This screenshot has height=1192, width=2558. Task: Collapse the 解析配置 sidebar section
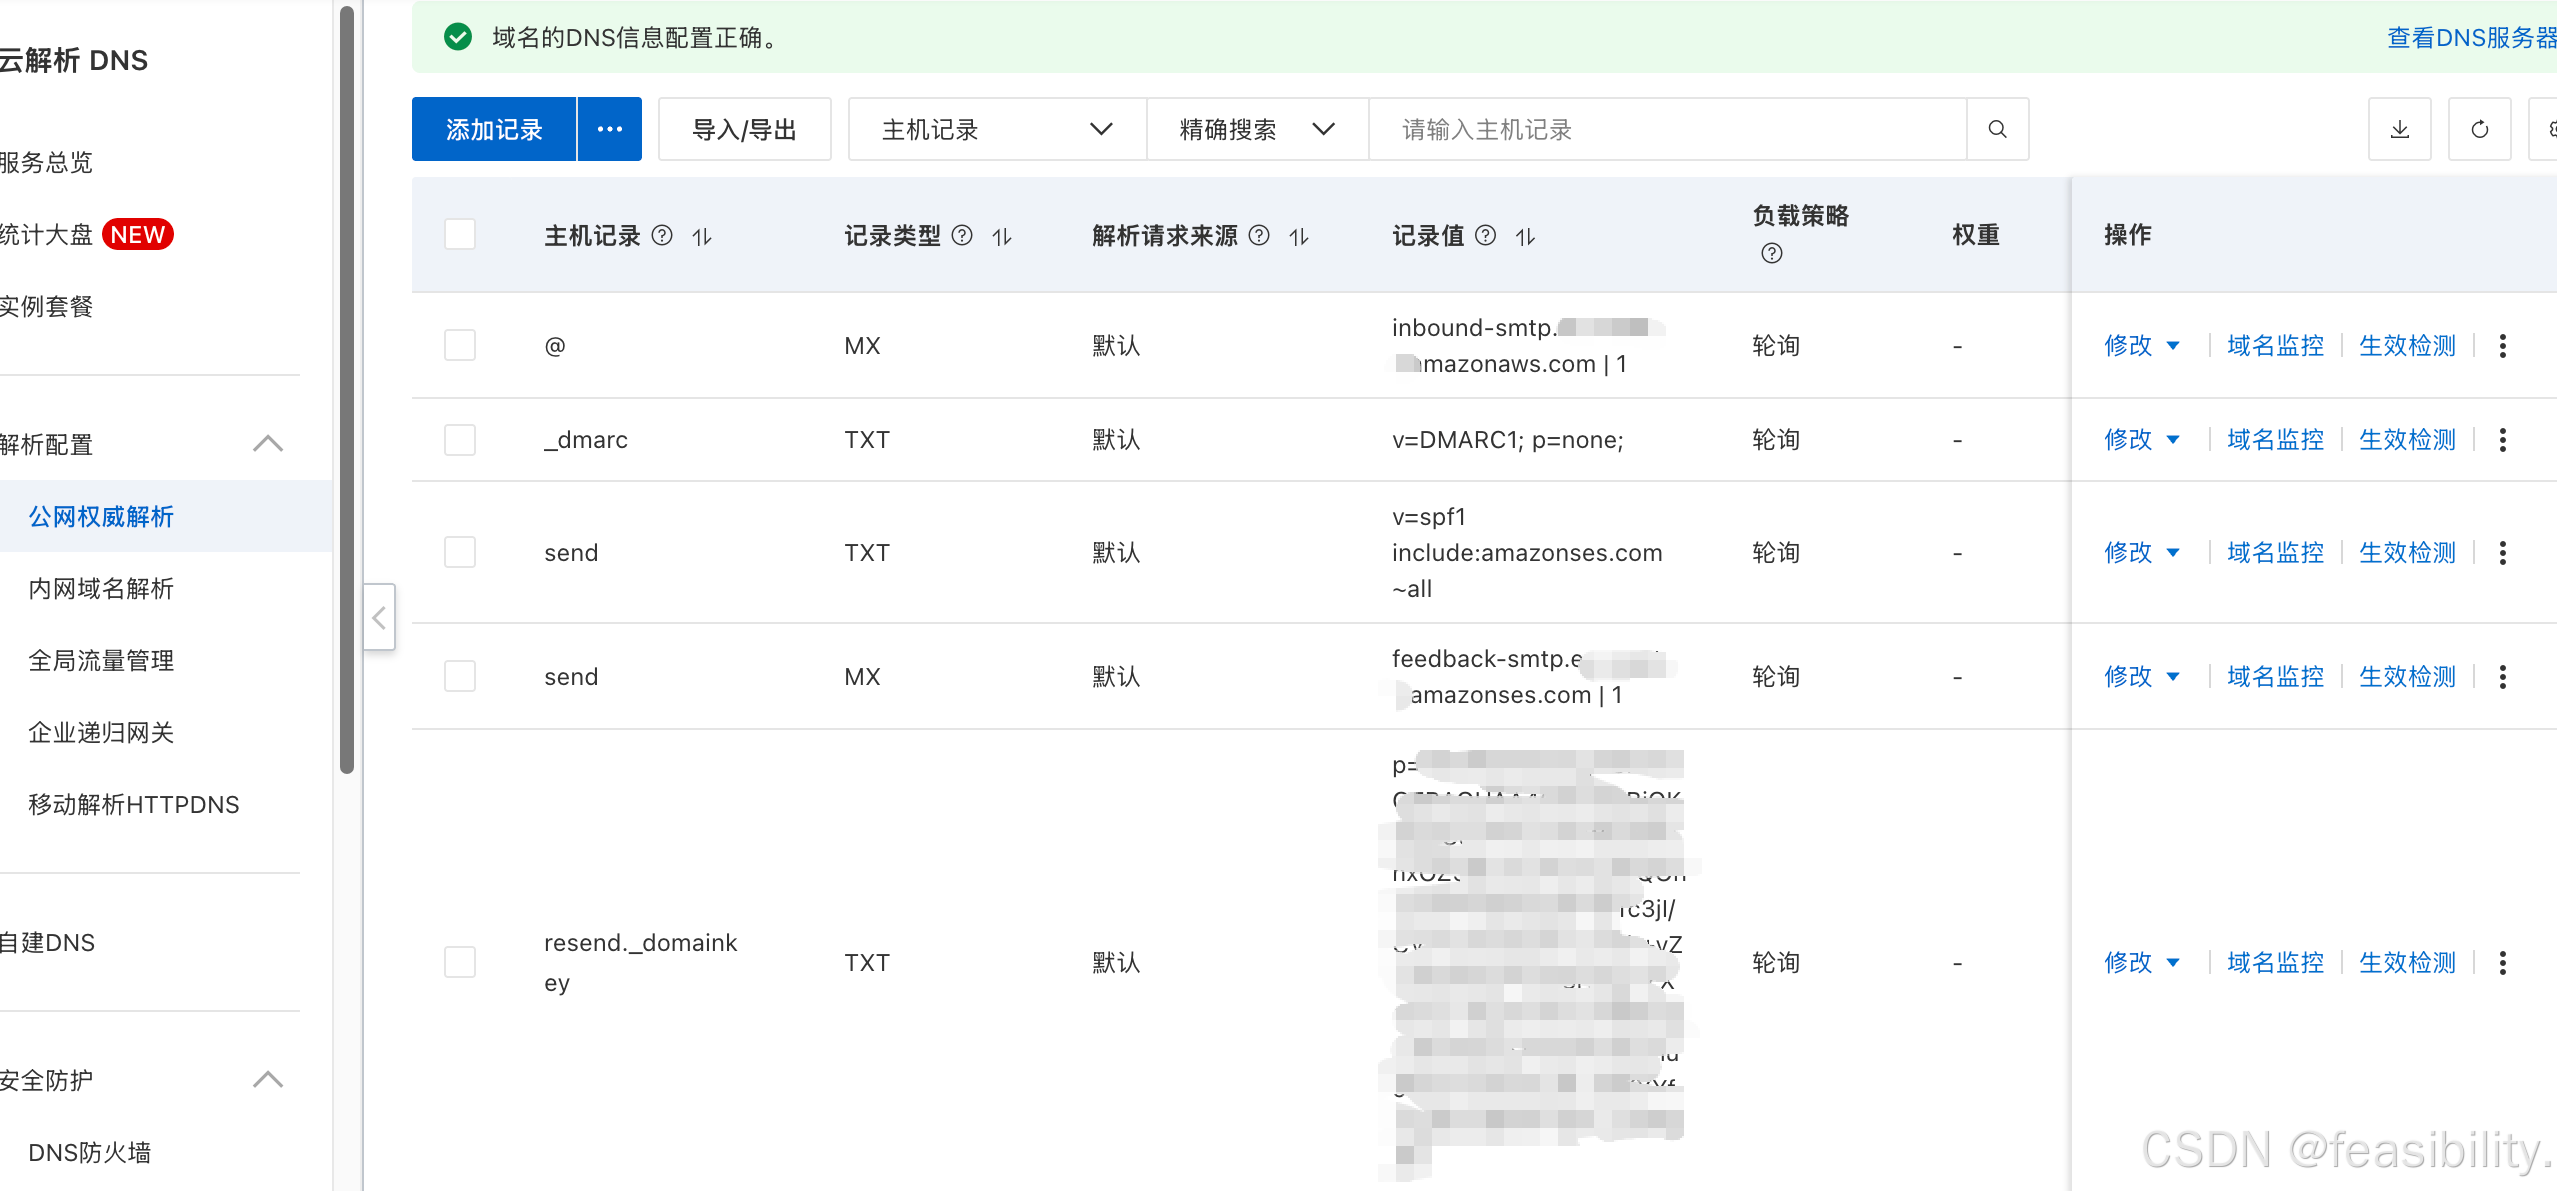point(268,443)
